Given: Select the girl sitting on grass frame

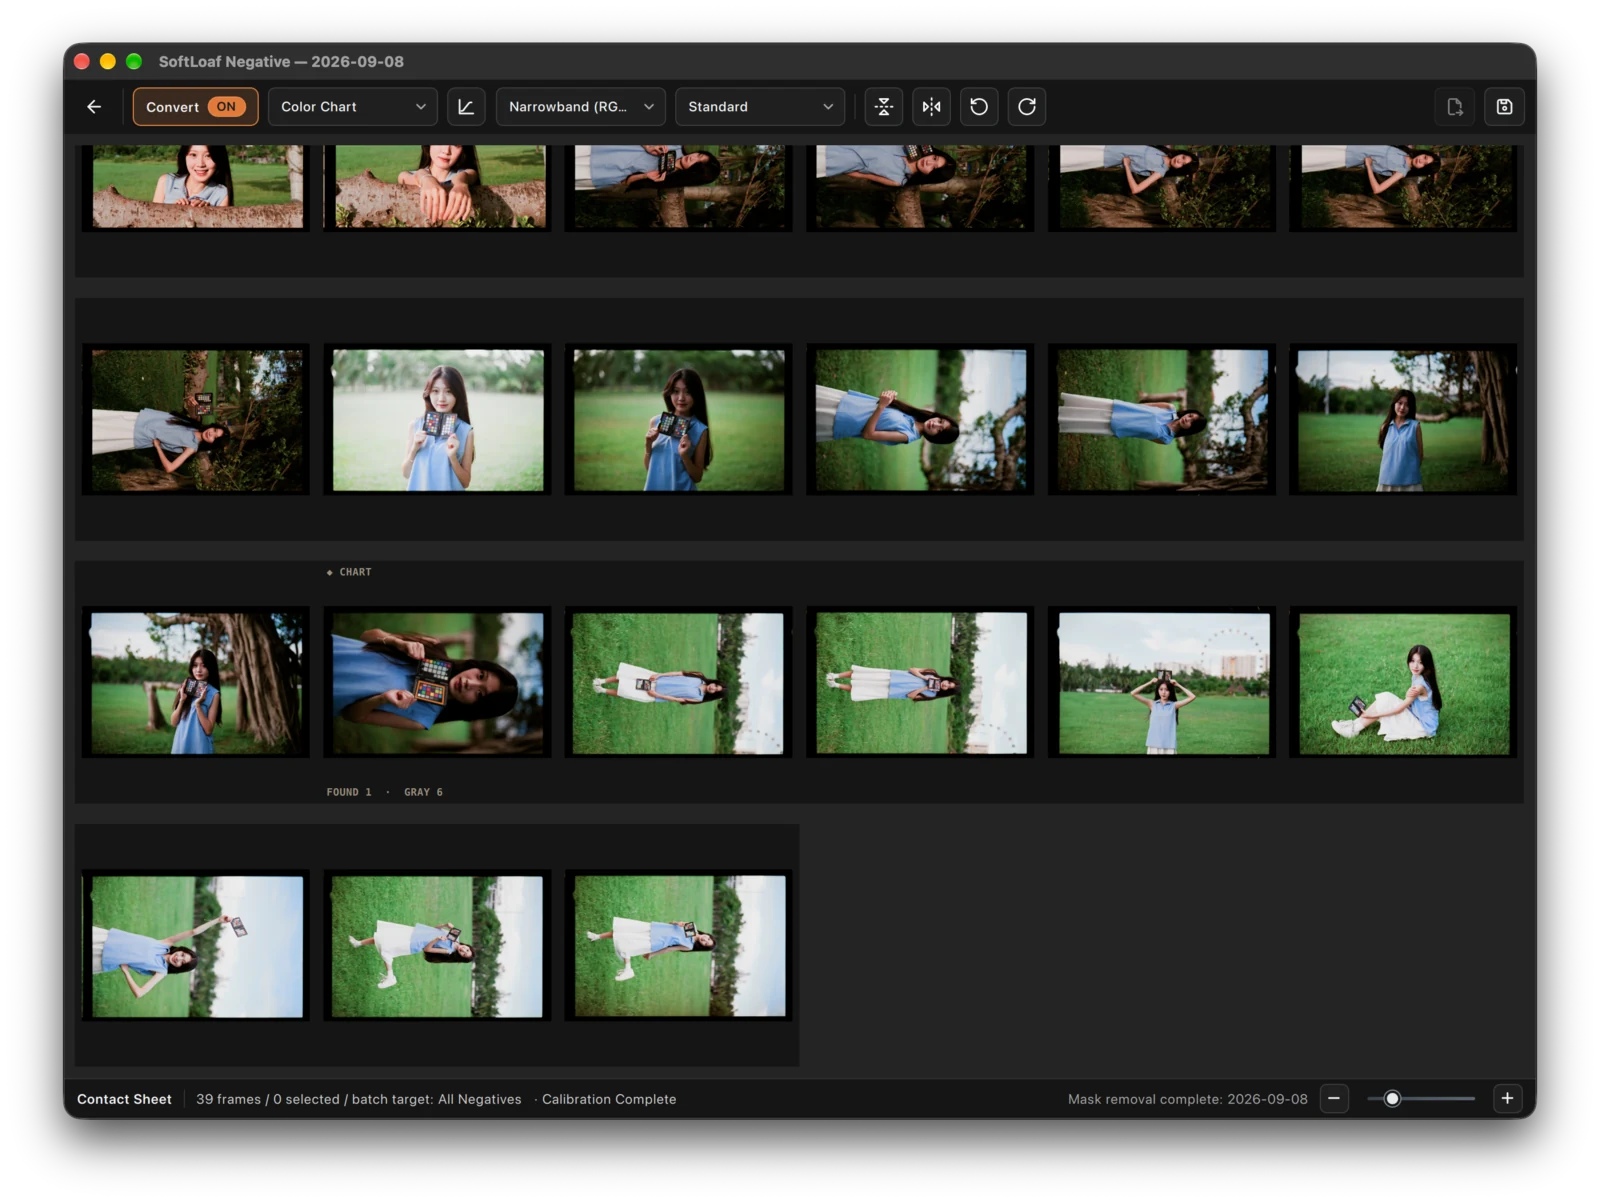Looking at the screenshot, I should 1404,683.
